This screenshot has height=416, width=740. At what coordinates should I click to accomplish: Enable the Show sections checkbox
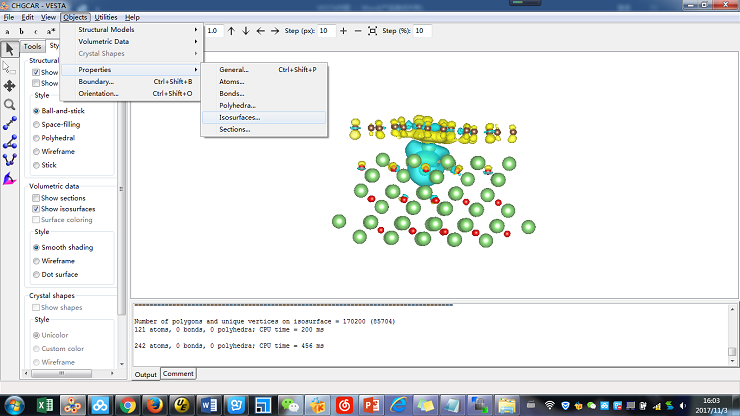(x=37, y=198)
